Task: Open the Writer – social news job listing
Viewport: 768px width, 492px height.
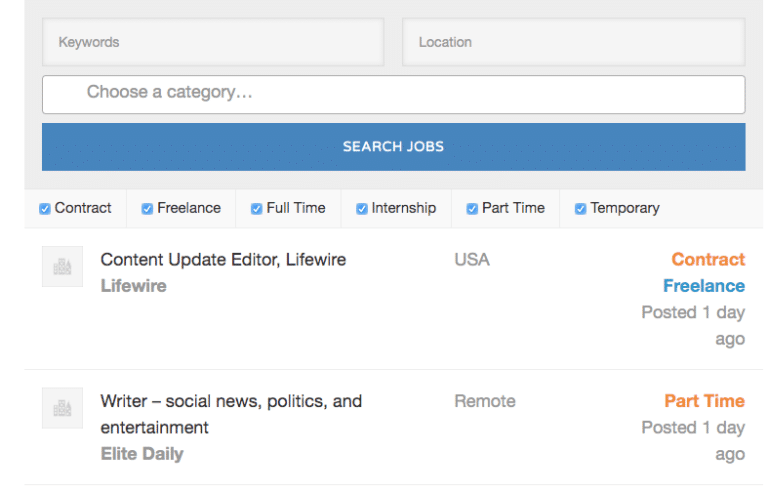Action: click(231, 402)
